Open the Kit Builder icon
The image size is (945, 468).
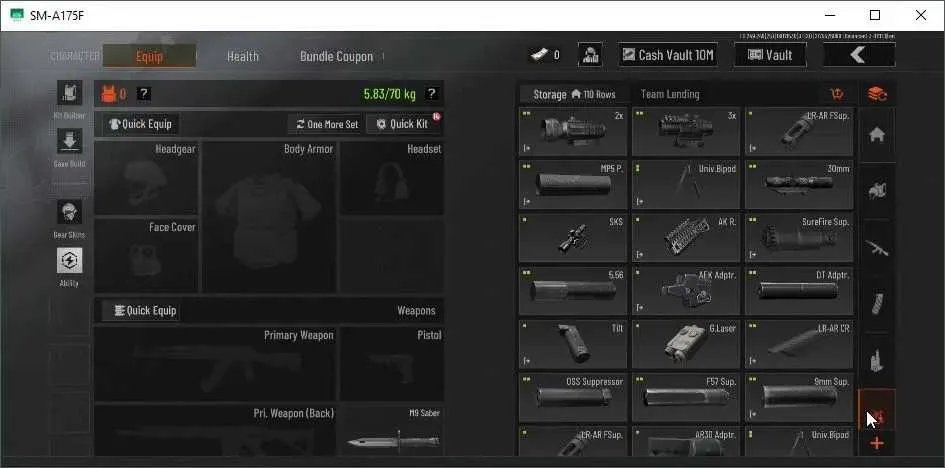point(69,93)
